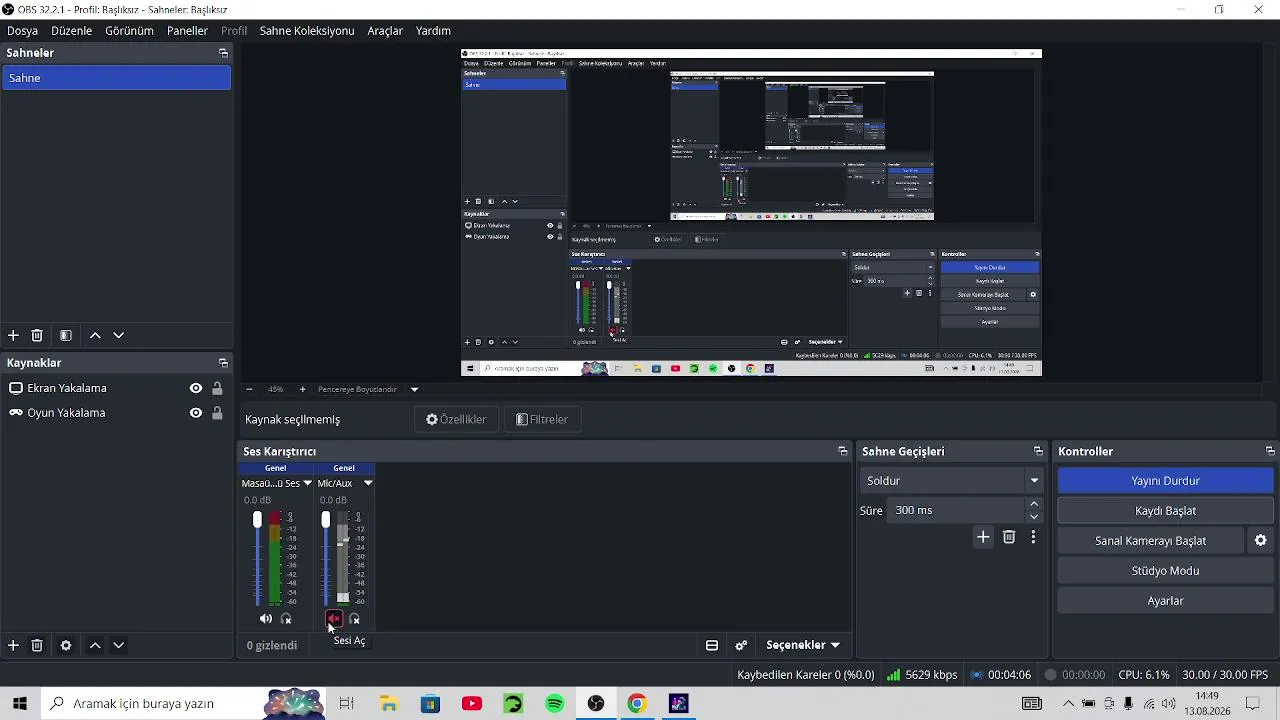Open source Özellikler button
Viewport: 1280px width, 720px height.
coord(456,420)
